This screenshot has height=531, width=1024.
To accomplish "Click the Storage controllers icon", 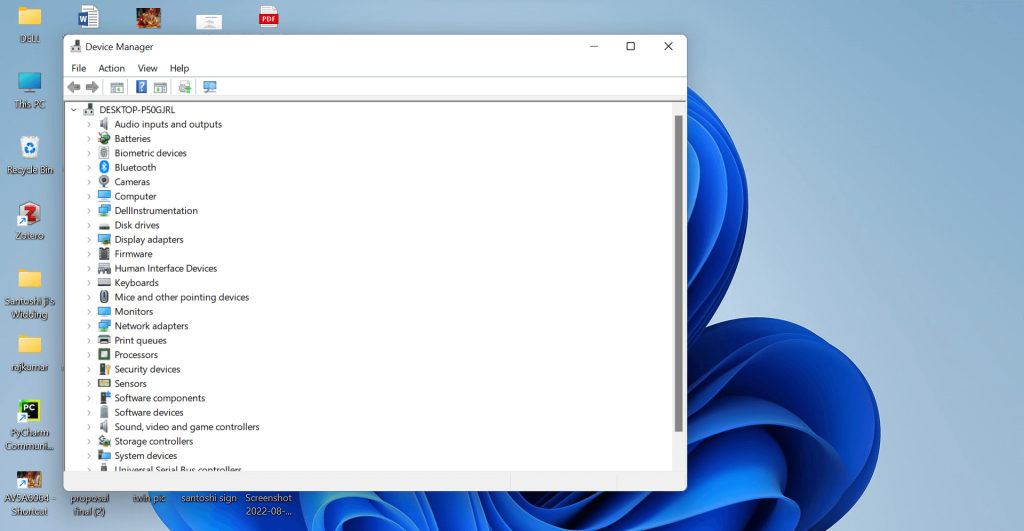I will [104, 441].
